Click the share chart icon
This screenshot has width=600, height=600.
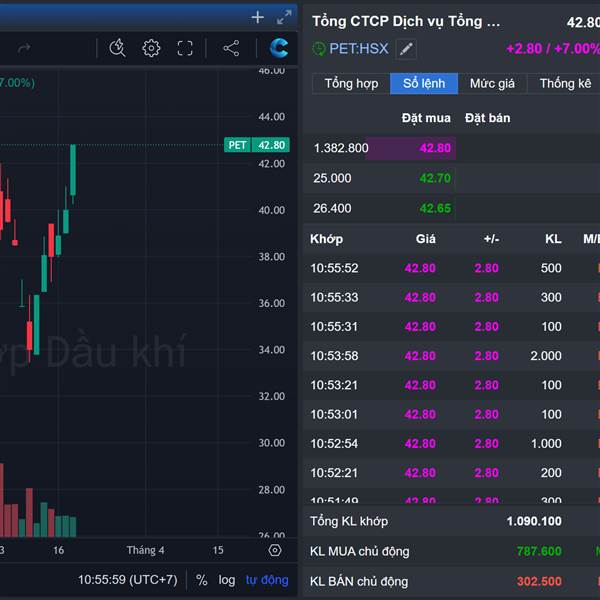[x=231, y=48]
